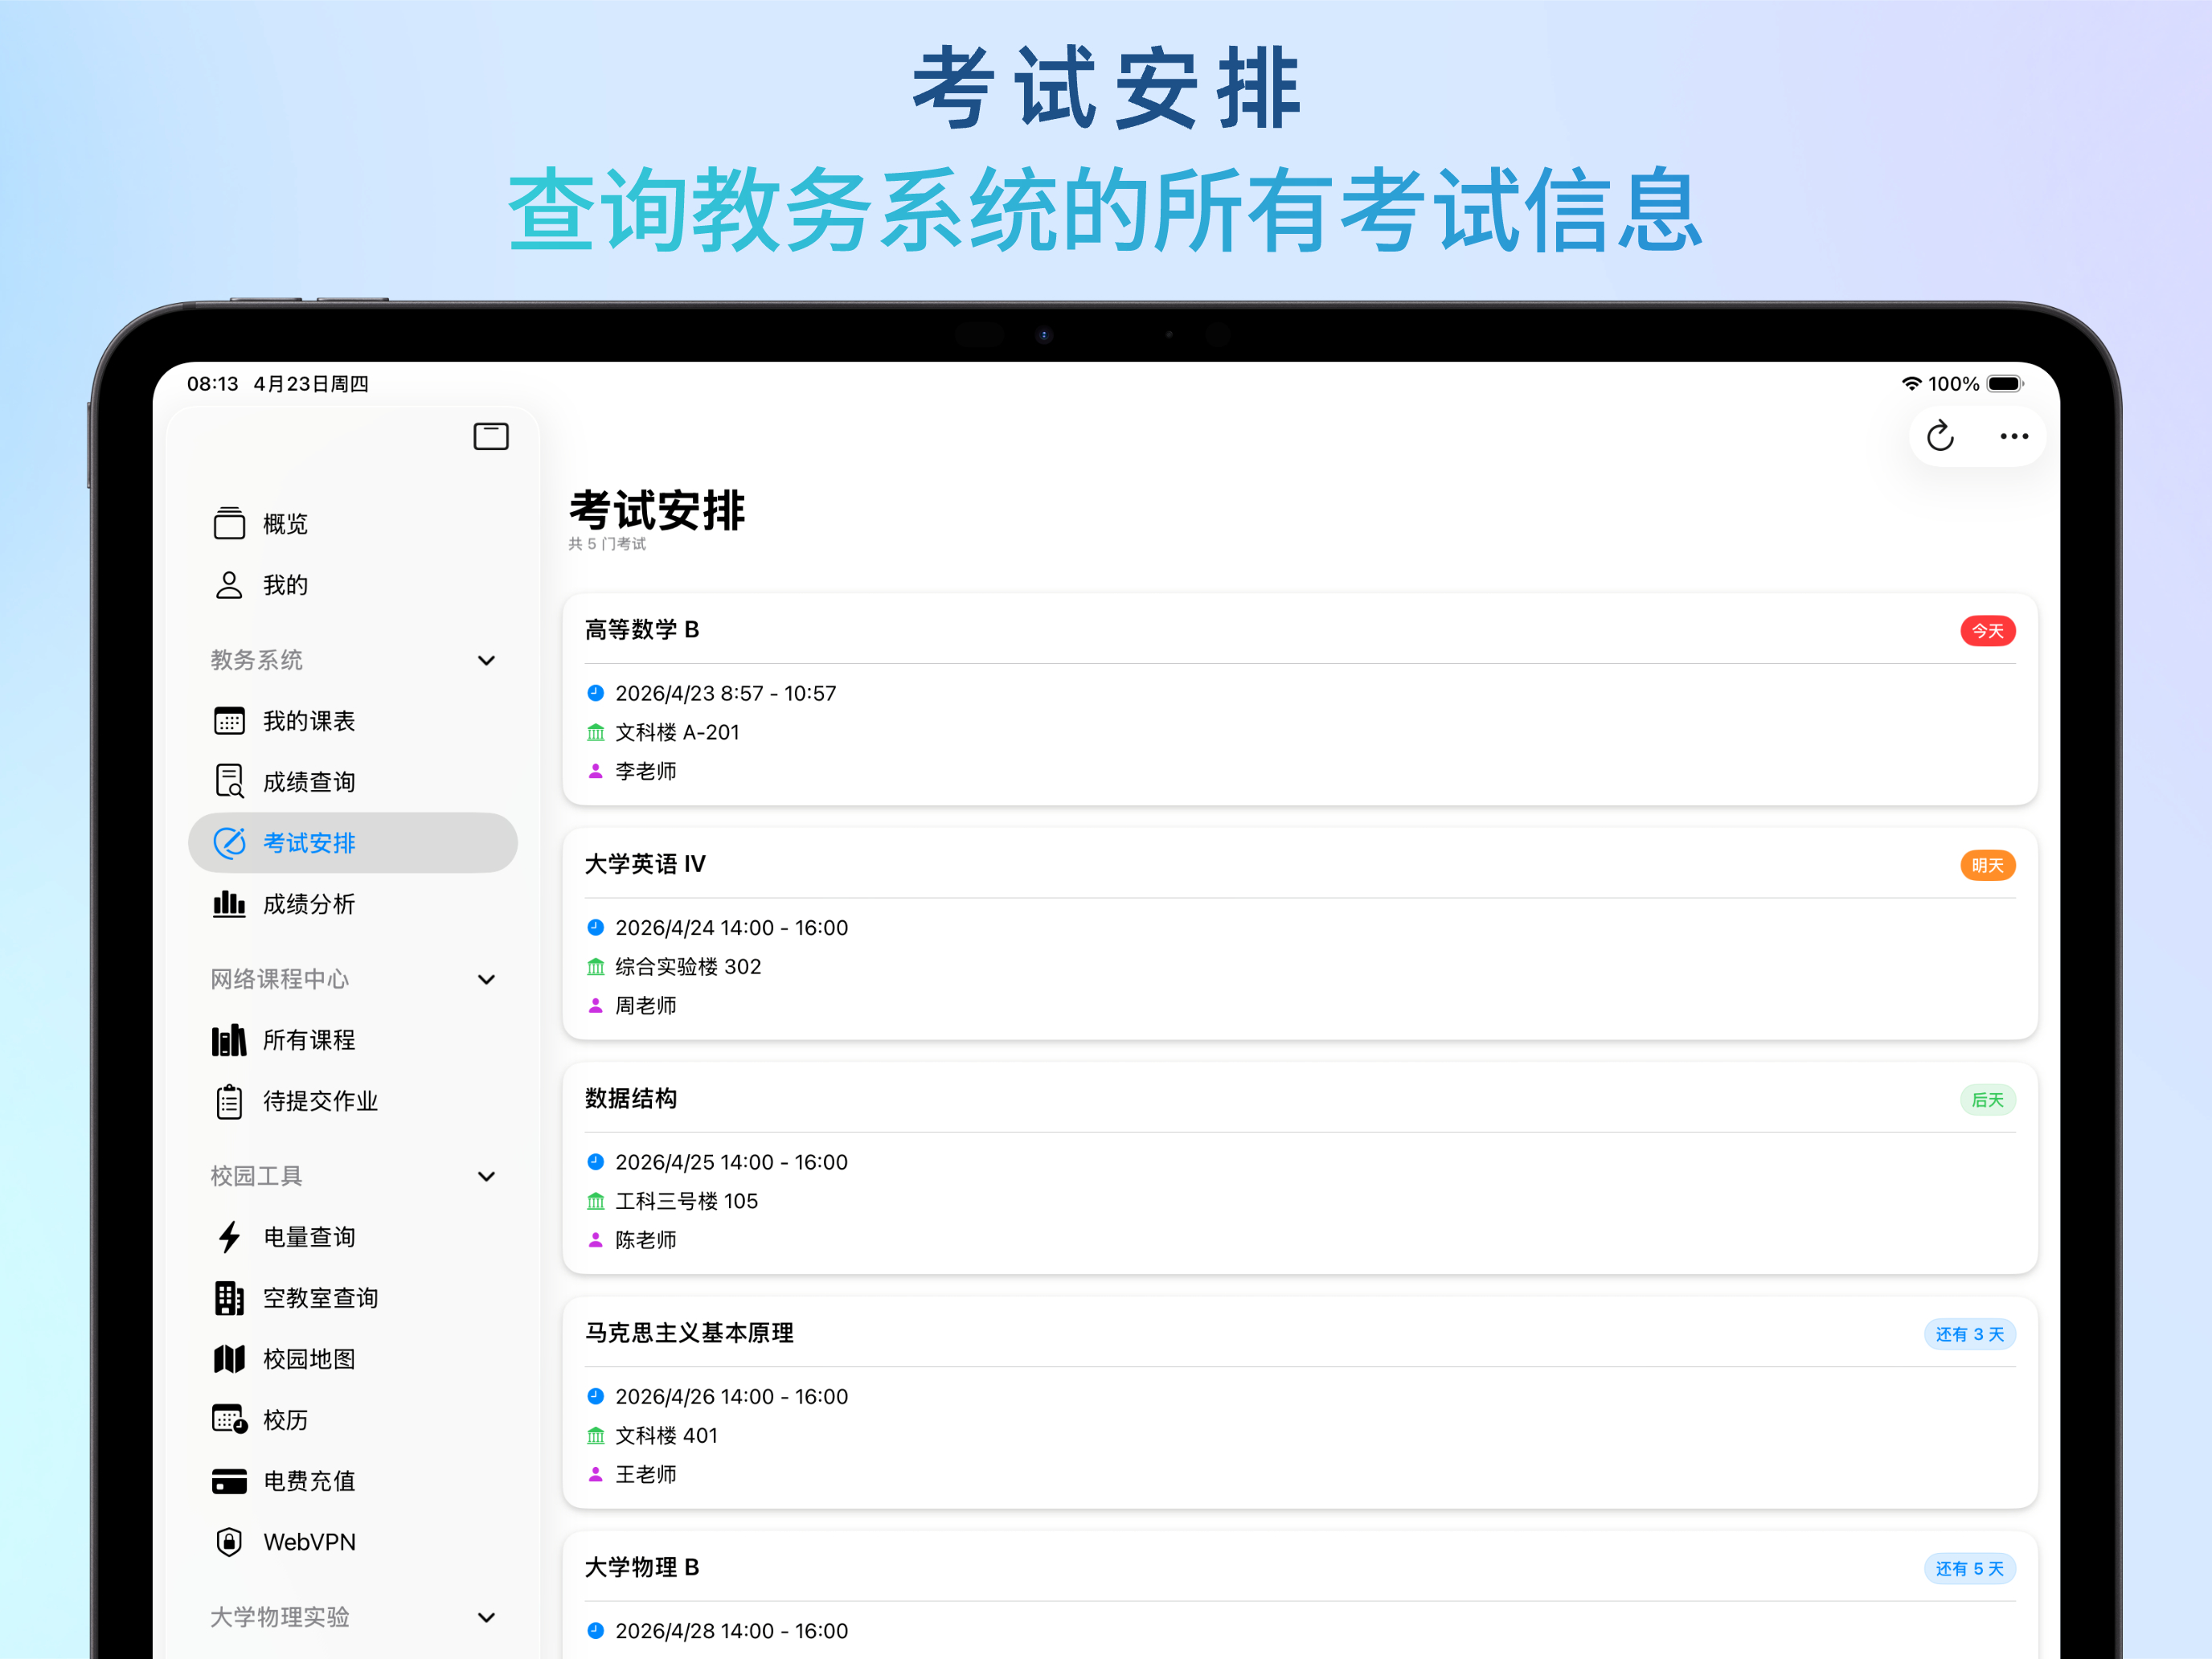Open 校历 in the sidebar
The height and width of the screenshot is (1659, 2212).
tap(352, 1420)
